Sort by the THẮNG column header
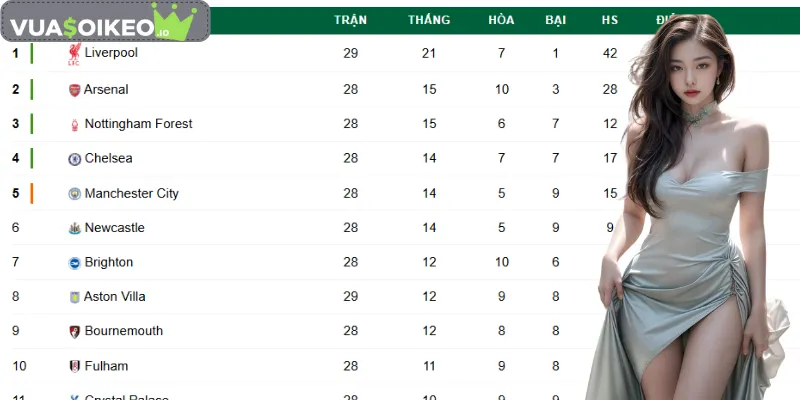800x400 pixels. click(429, 20)
